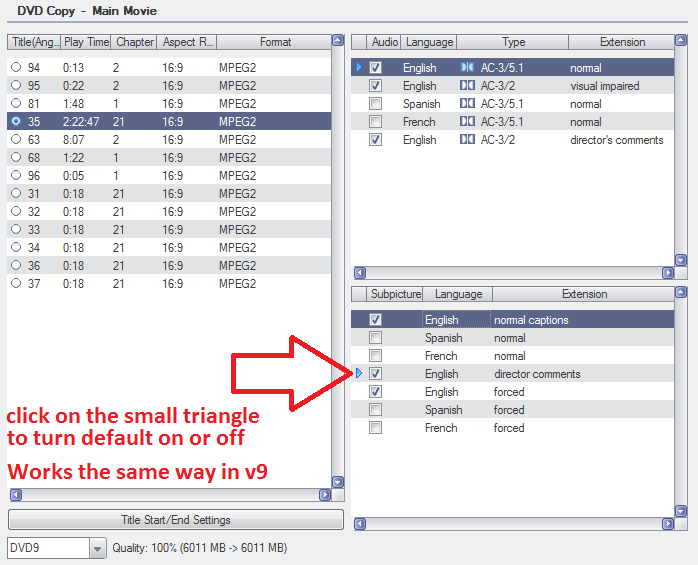
Task: Click the subpicture list scroll-right arrow
Action: (x=668, y=524)
